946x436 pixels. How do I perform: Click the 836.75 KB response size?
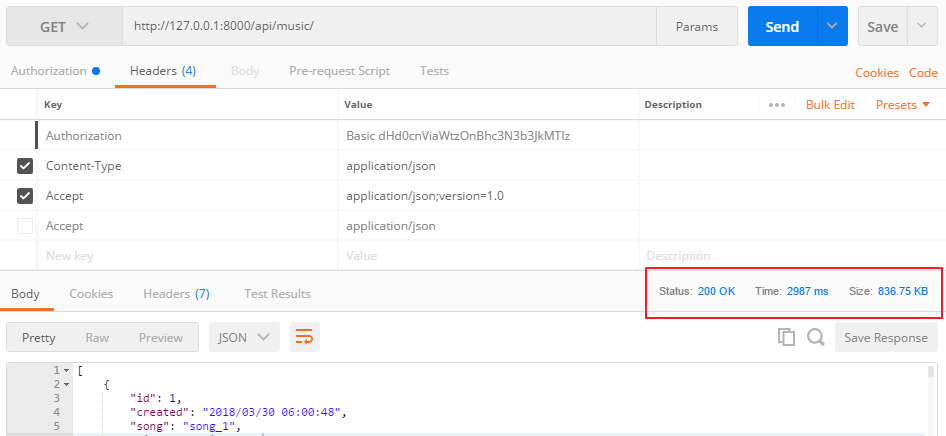click(x=903, y=291)
